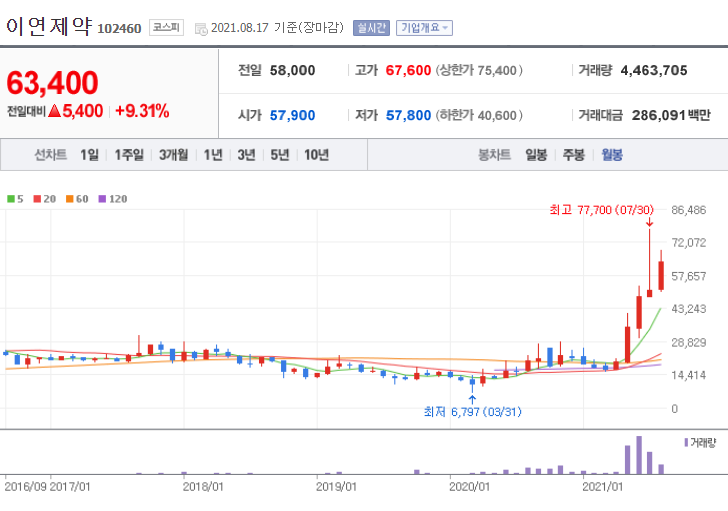Image resolution: width=728 pixels, height=511 pixels.
Task: Click the 코스피 market badge
Action: (166, 27)
